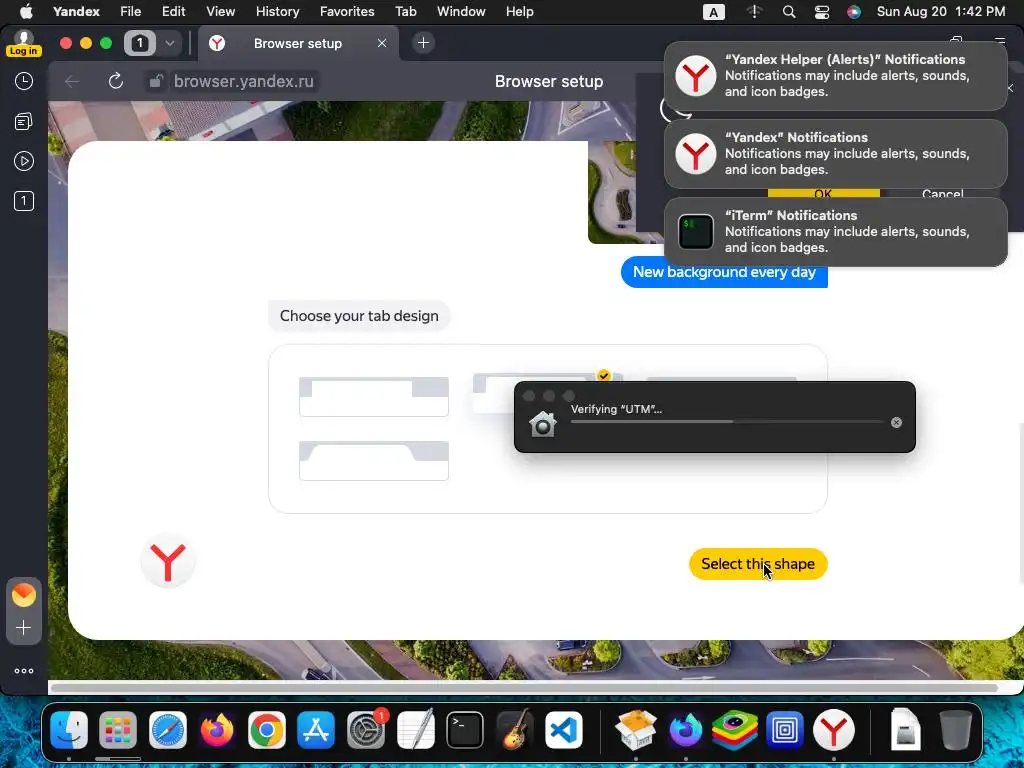The width and height of the screenshot is (1024, 768).
Task: Open the Yandex application menu
Action: tap(76, 12)
